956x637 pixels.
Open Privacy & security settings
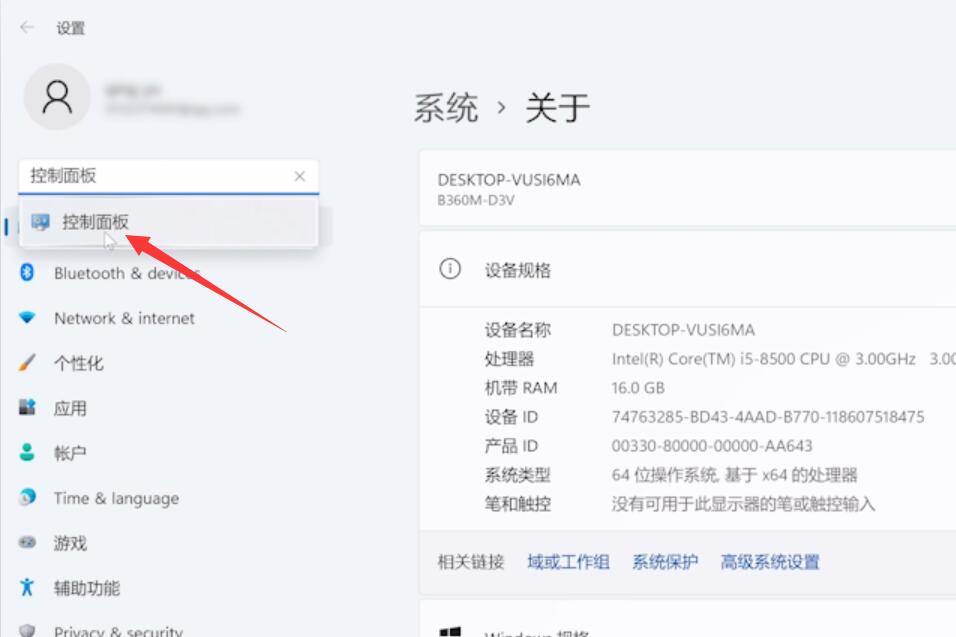[118, 631]
